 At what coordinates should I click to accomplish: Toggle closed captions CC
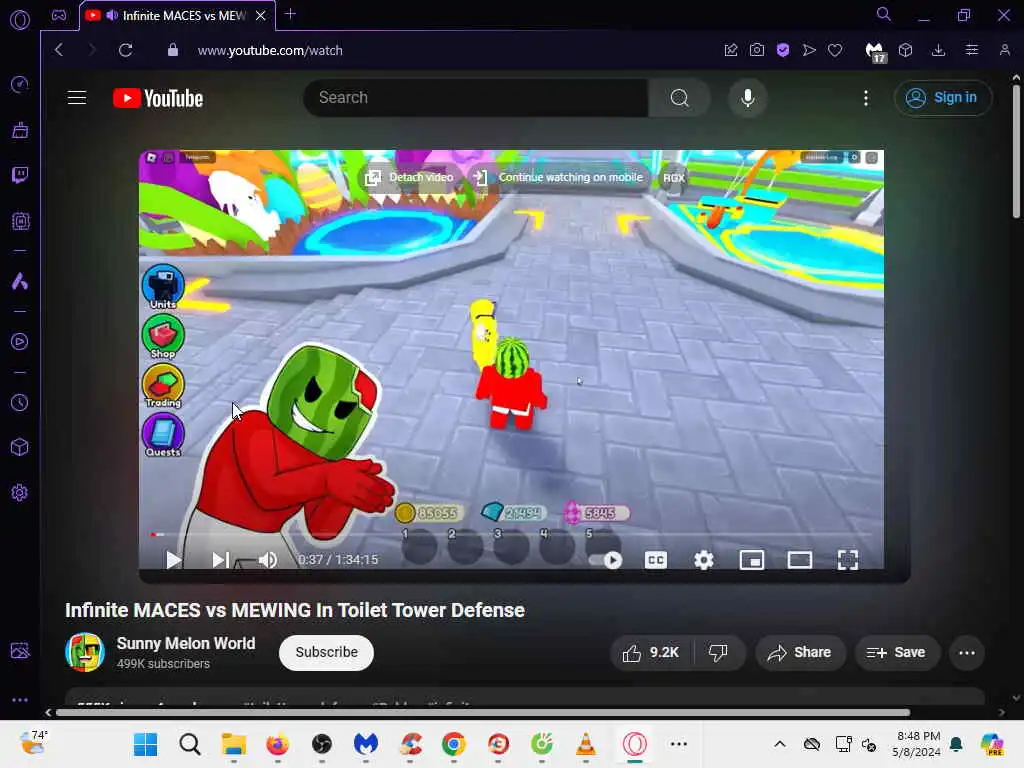pyautogui.click(x=656, y=560)
